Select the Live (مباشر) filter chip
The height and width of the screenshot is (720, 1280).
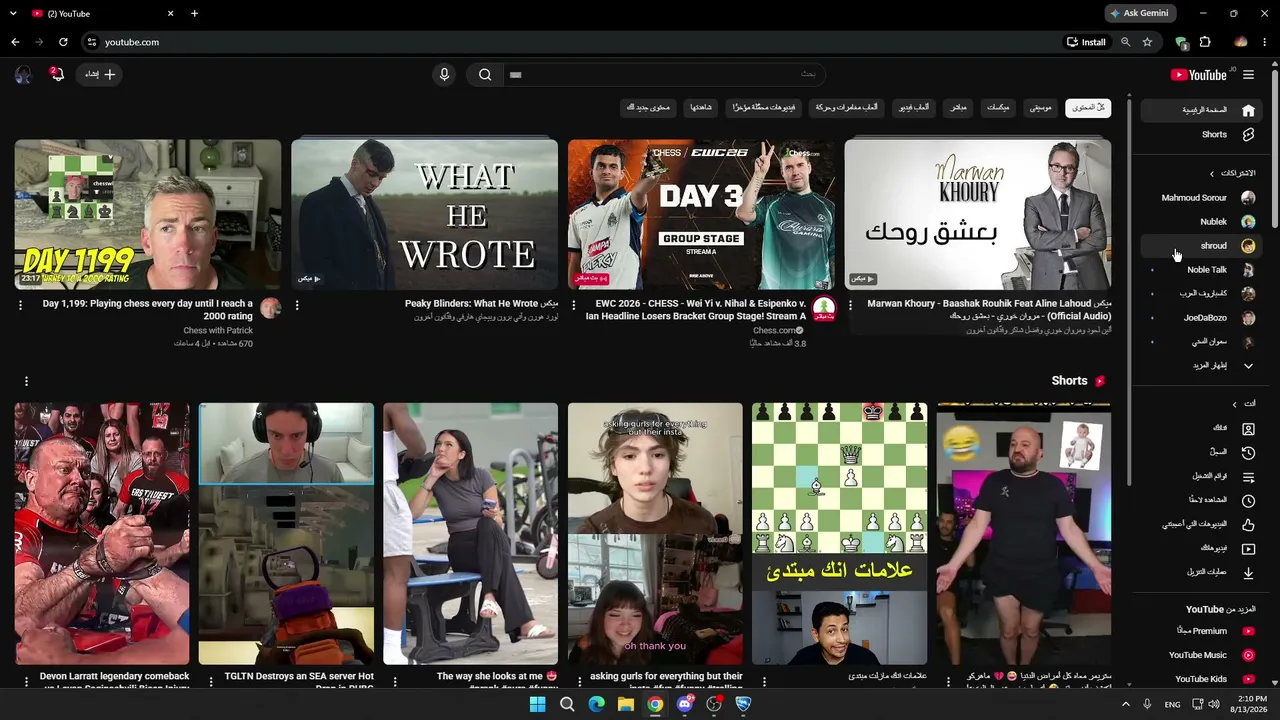(957, 107)
